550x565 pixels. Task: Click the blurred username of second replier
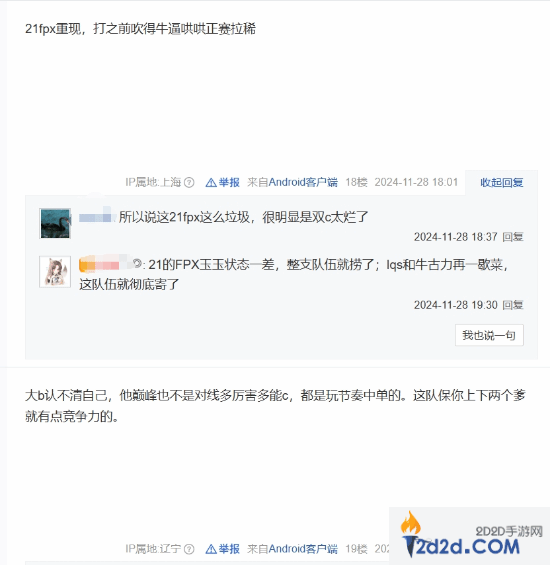tap(105, 263)
